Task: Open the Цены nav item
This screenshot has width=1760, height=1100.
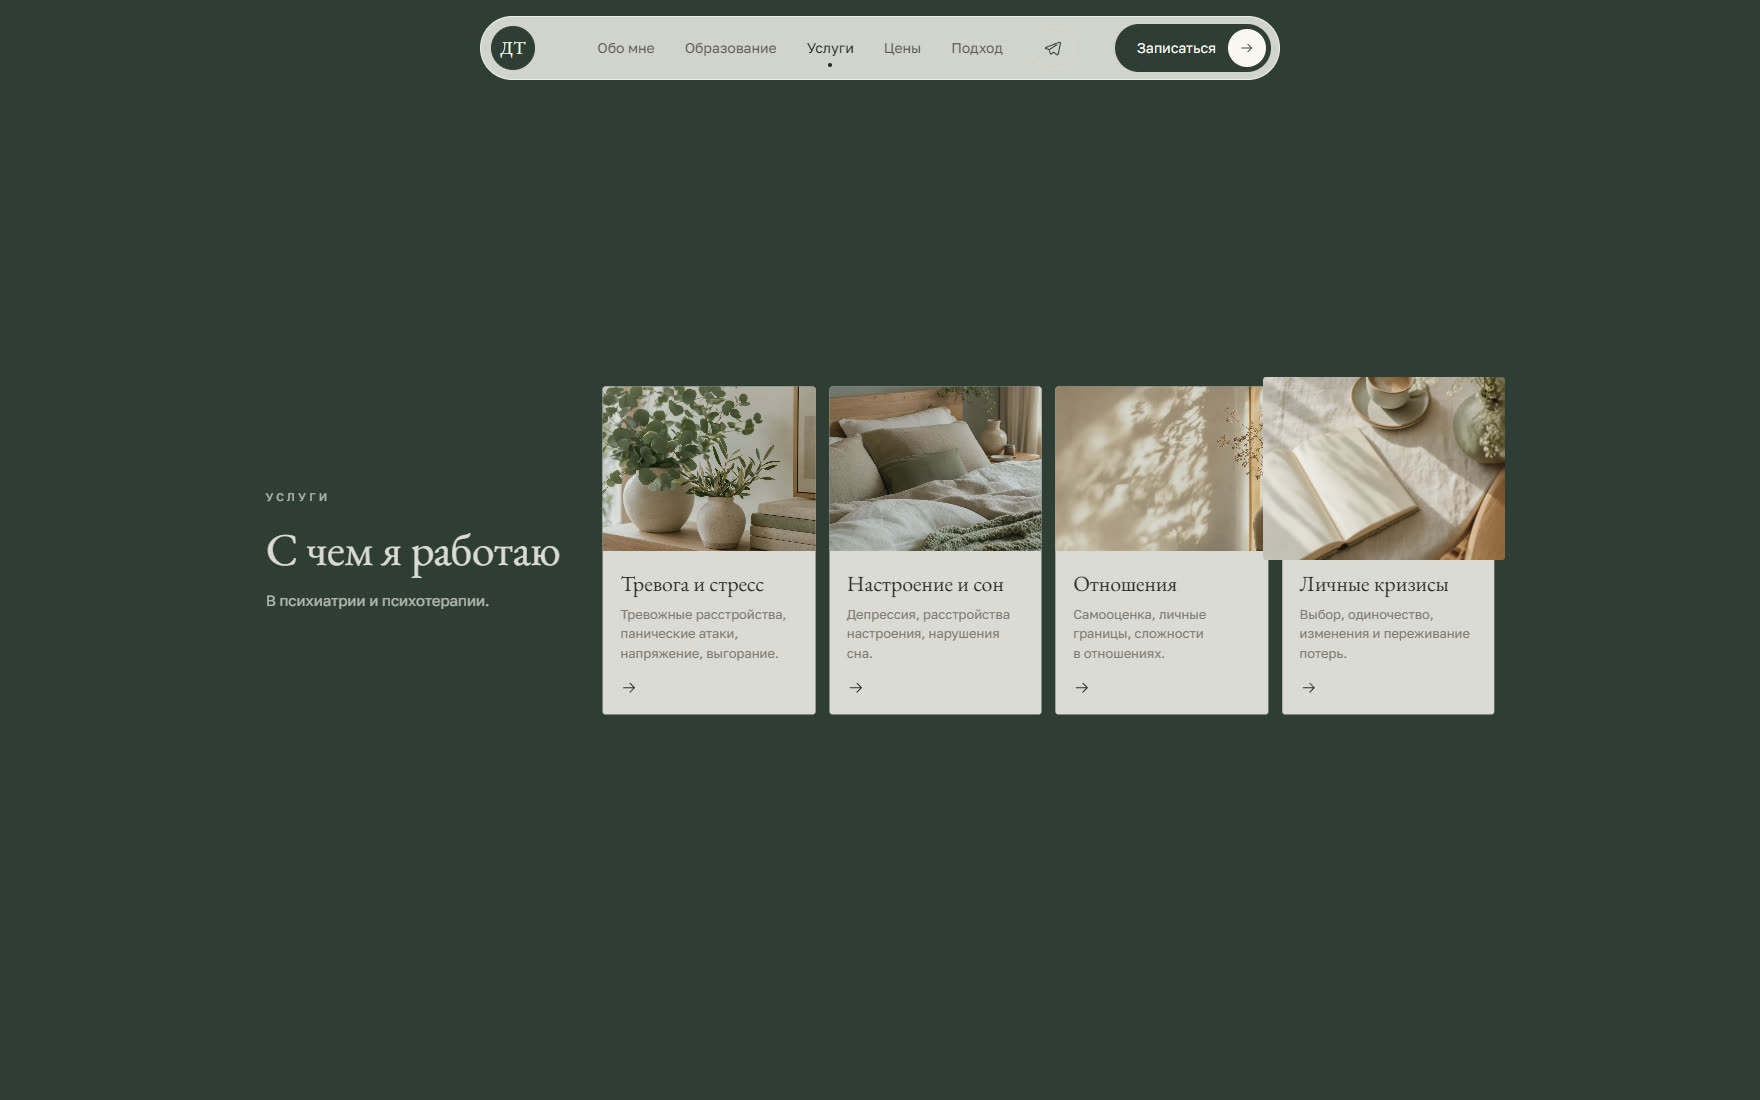Action: pos(902,48)
